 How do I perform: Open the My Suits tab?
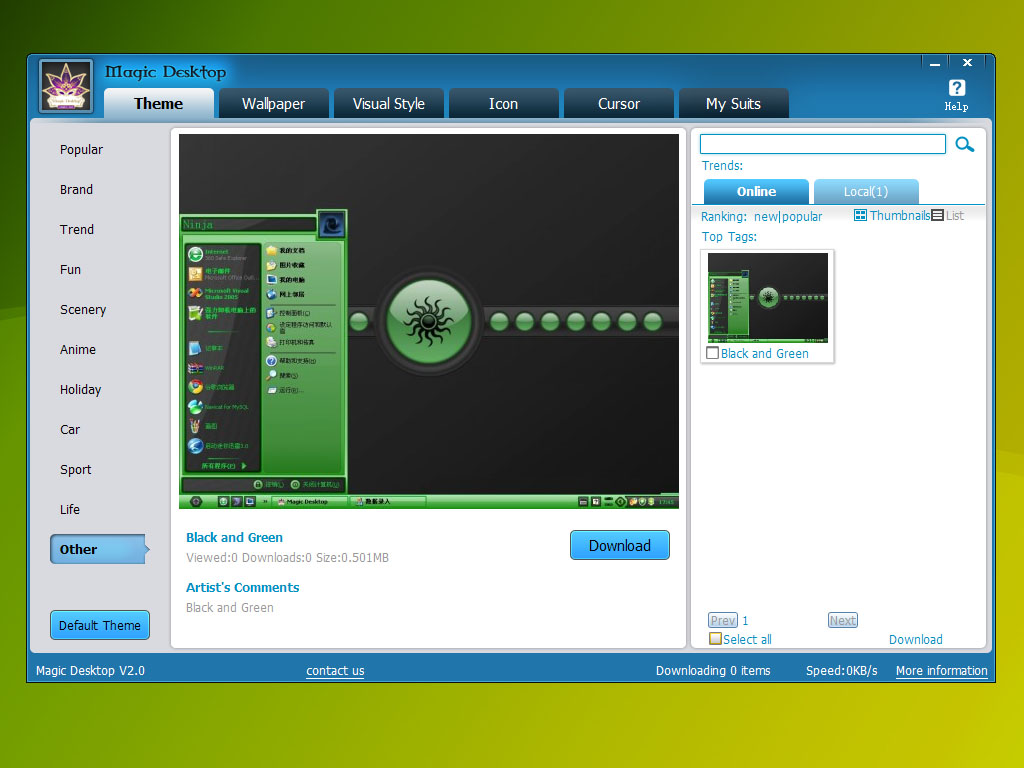(x=733, y=103)
